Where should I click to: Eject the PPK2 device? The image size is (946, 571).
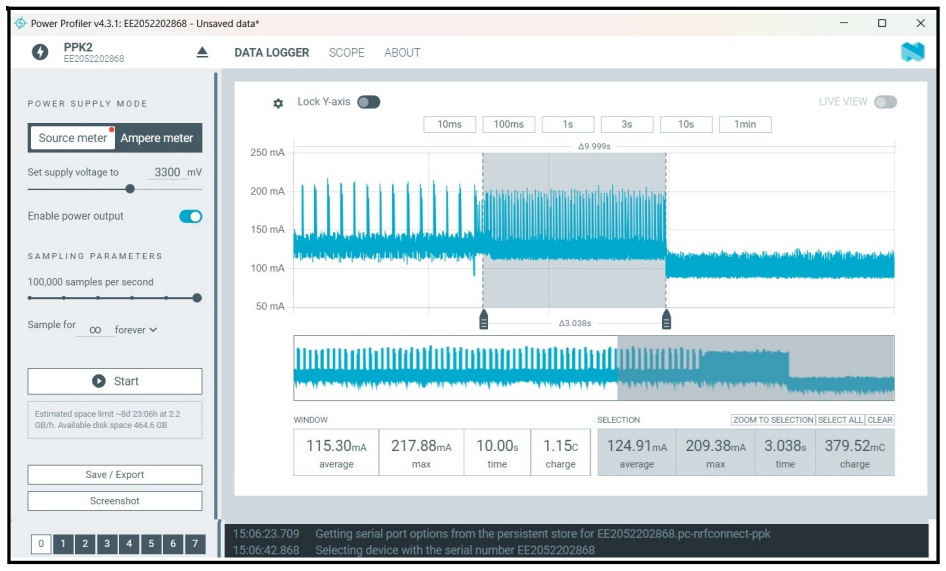[x=202, y=53]
